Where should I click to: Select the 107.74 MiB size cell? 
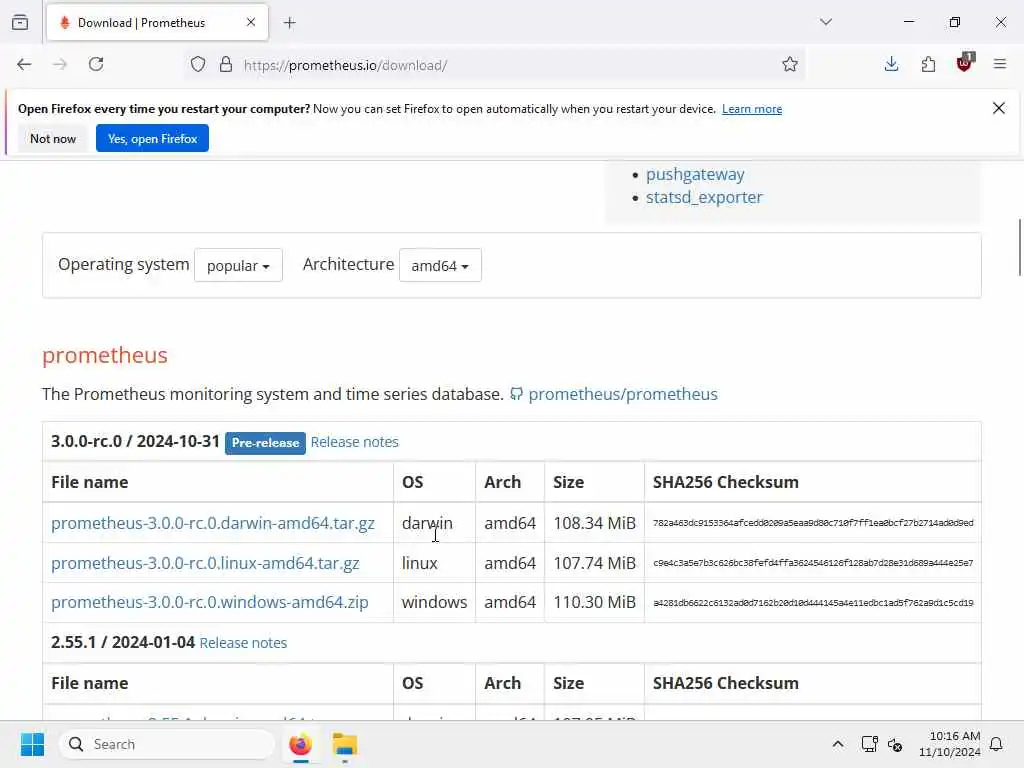pos(594,563)
